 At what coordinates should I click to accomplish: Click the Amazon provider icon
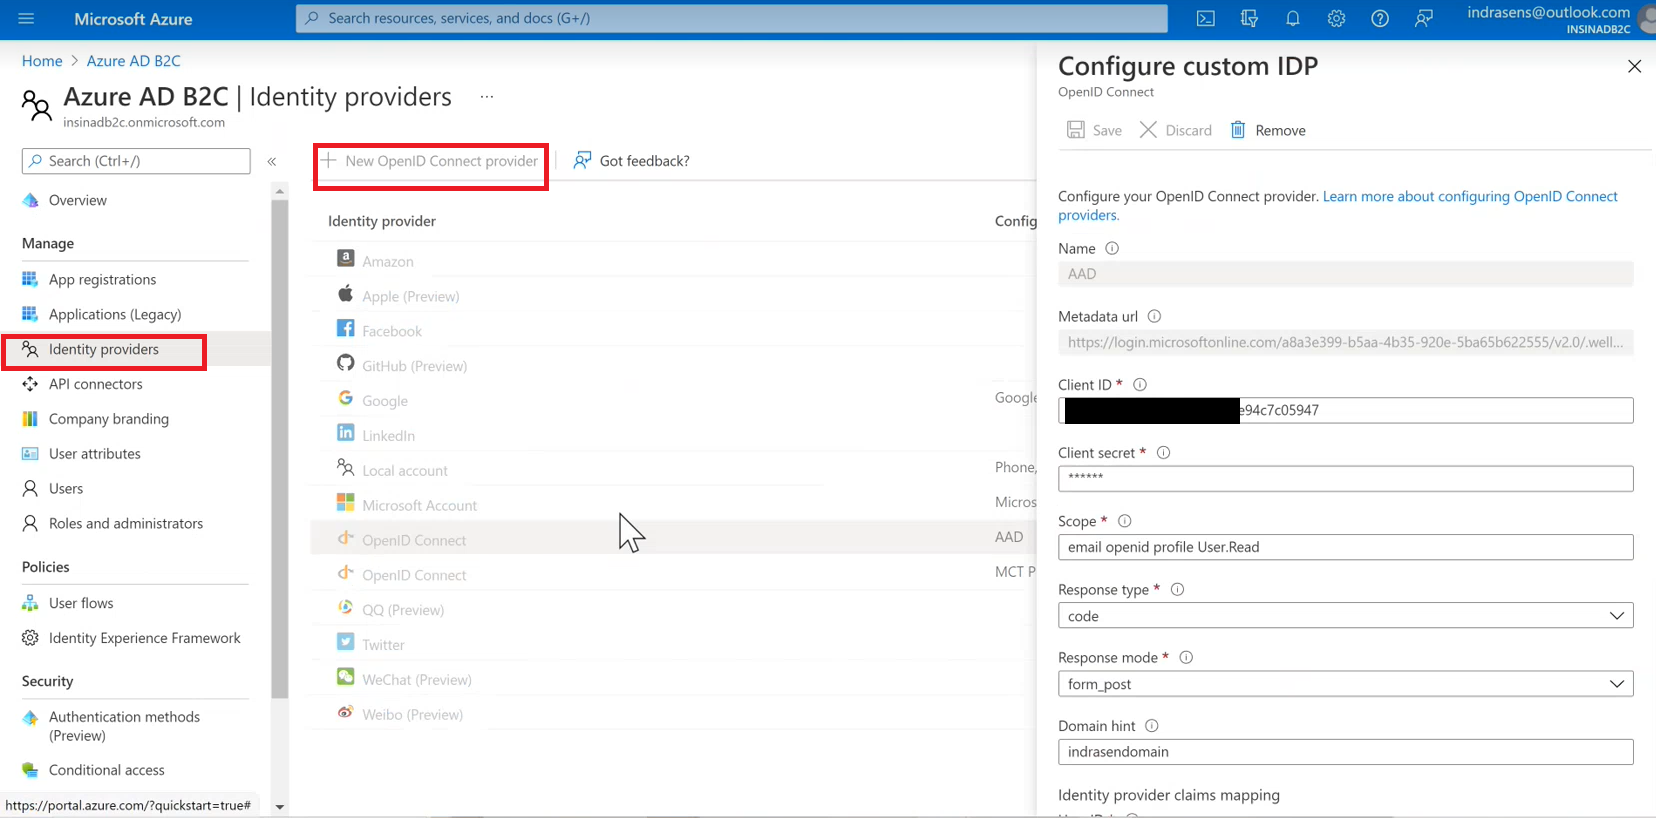tap(345, 258)
